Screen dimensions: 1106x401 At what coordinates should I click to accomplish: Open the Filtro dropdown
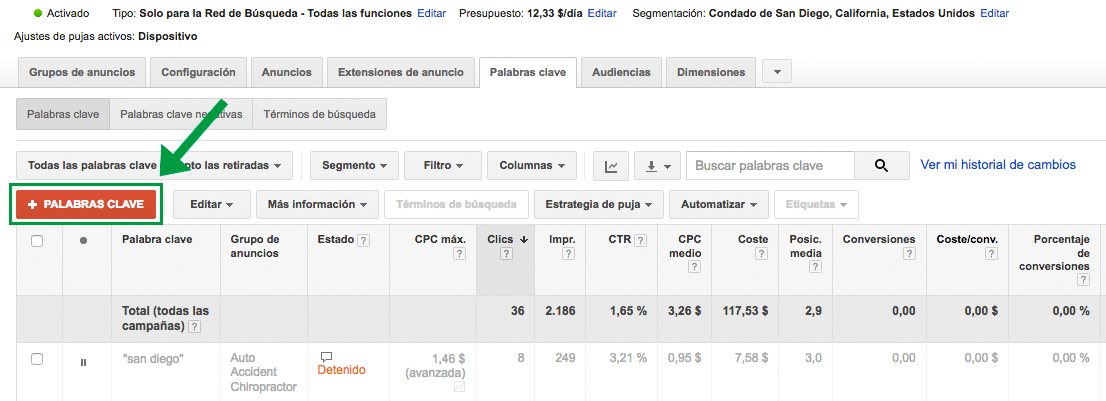point(443,166)
